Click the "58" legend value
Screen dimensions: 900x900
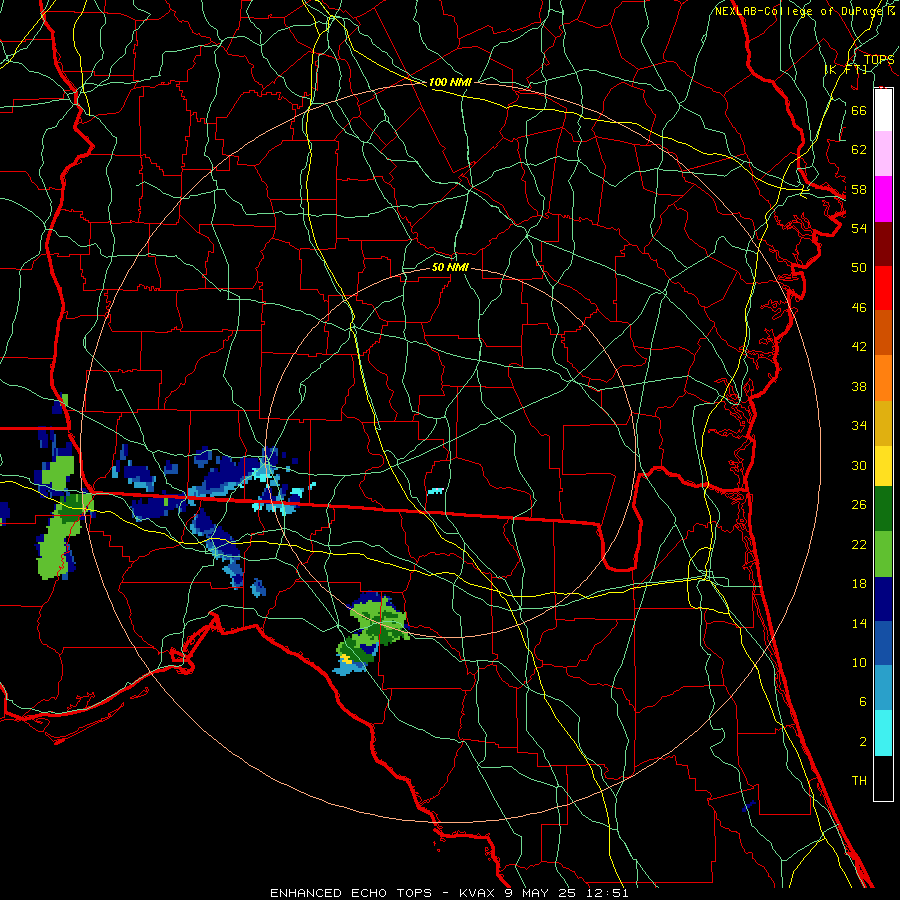tap(859, 189)
